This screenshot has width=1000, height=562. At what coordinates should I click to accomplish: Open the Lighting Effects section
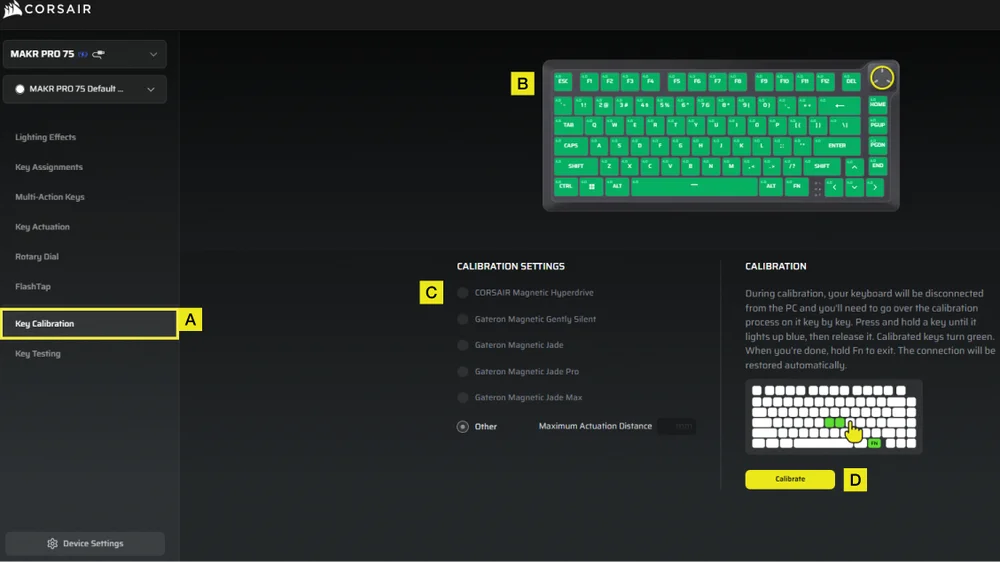[x=45, y=137]
